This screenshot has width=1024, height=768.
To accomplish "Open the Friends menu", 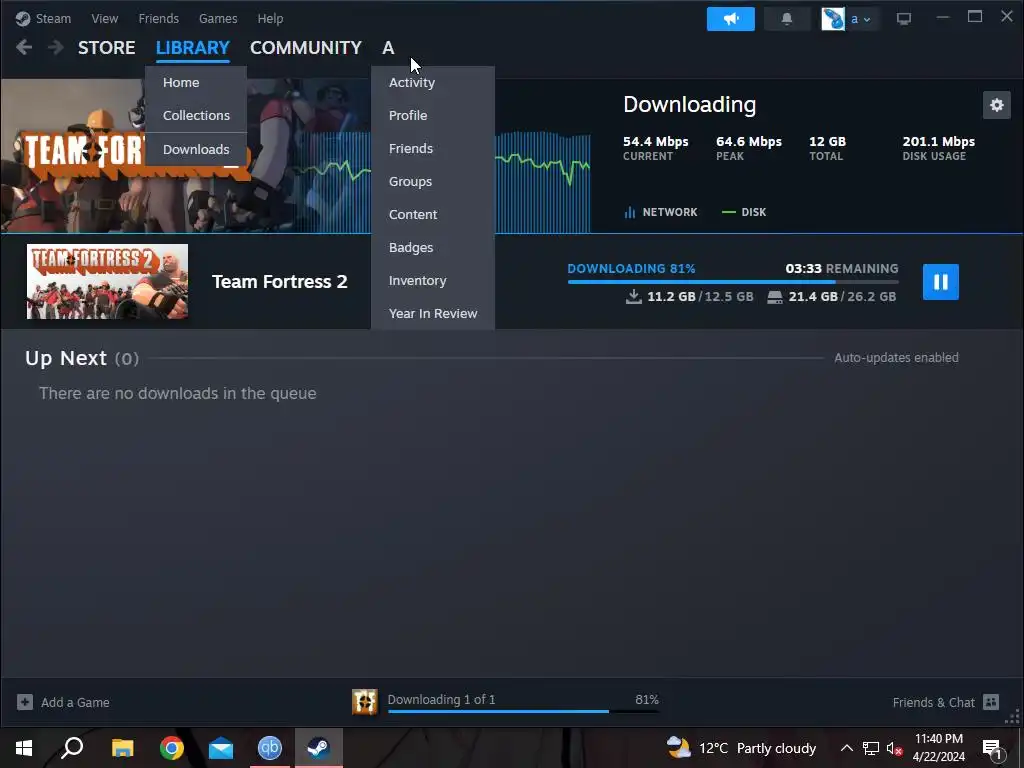I will tap(159, 18).
